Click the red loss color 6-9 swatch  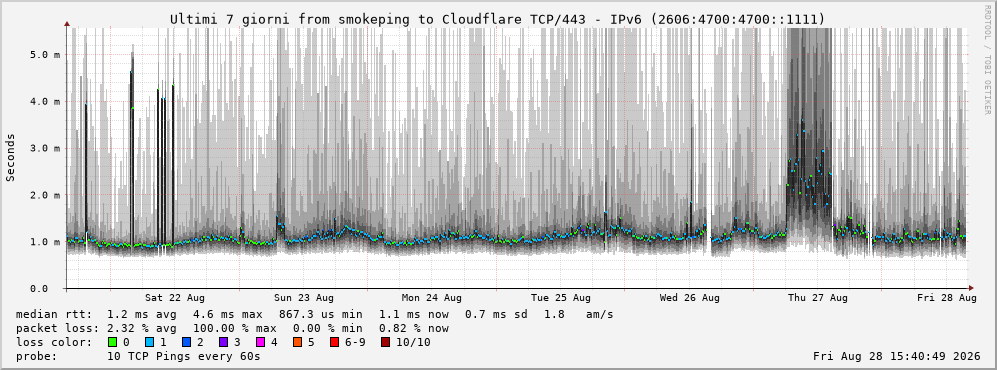334,343
